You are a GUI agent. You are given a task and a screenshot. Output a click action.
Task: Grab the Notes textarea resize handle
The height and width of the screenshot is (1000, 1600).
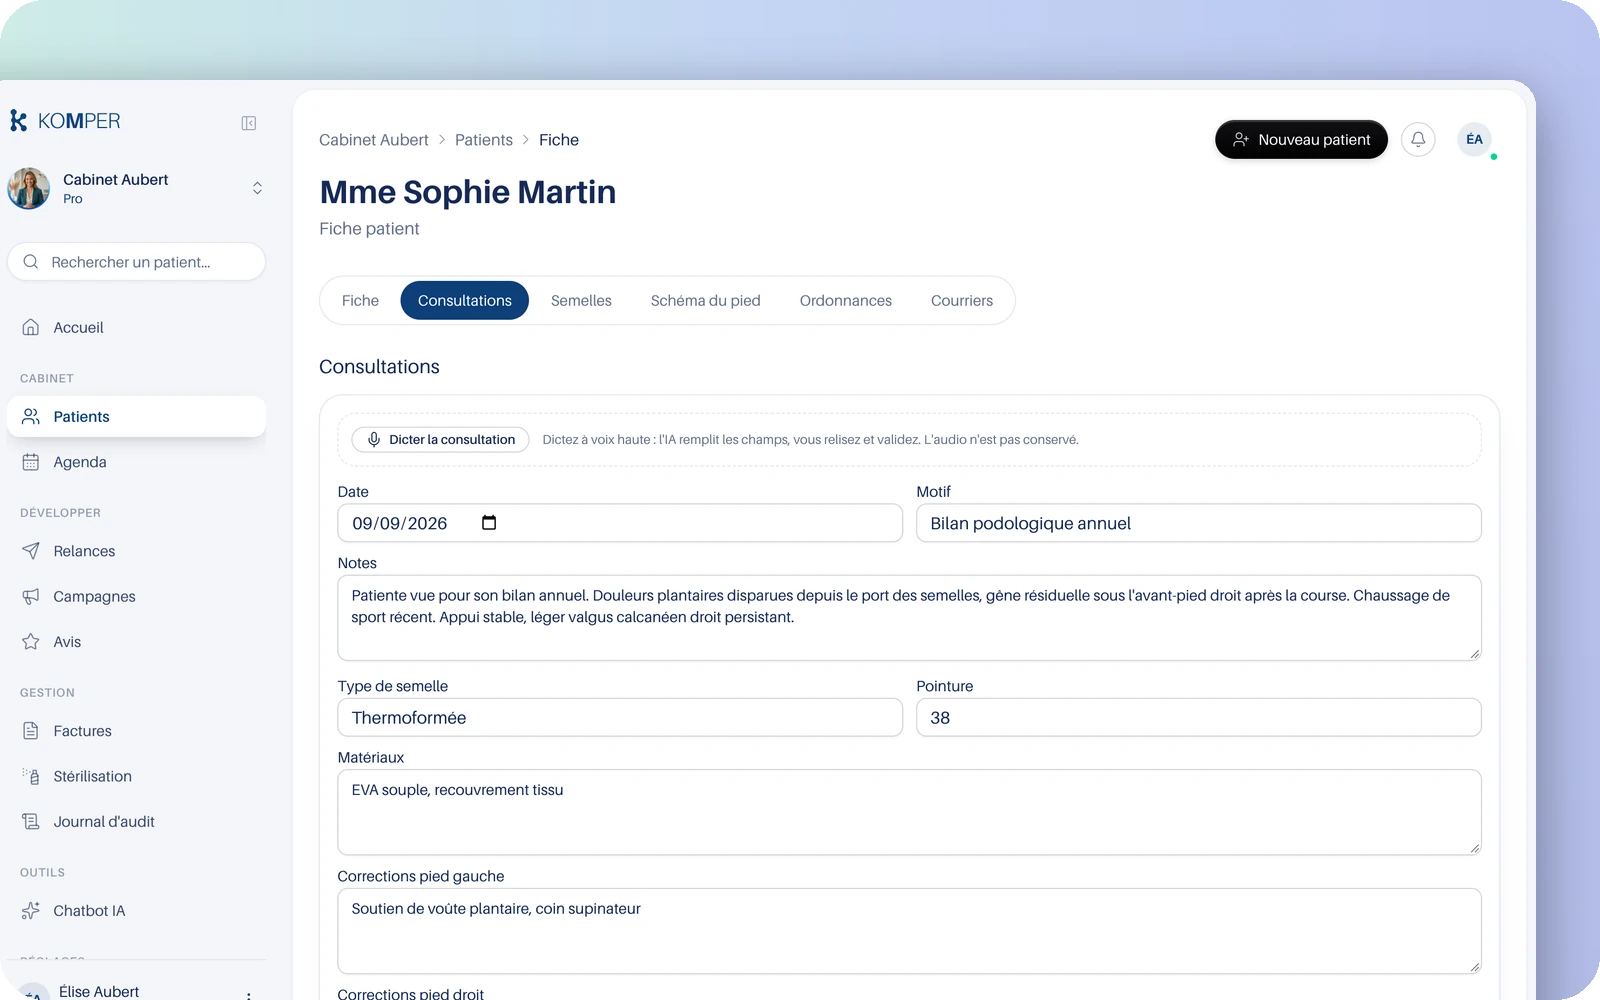(x=1474, y=654)
